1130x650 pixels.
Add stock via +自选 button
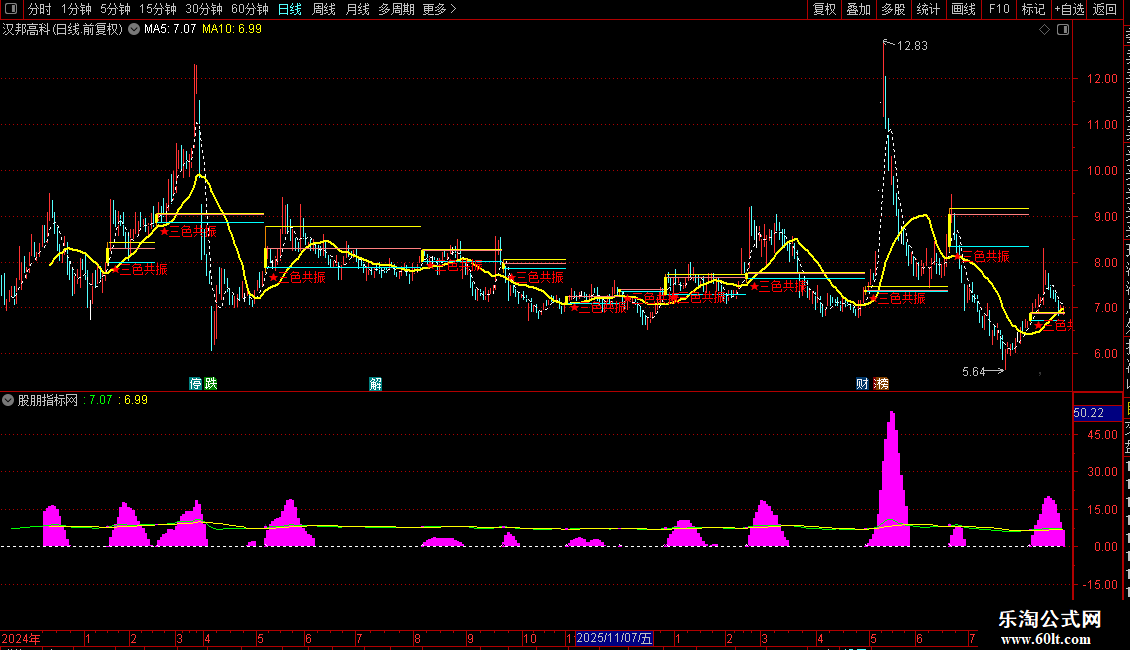[x=1069, y=9]
